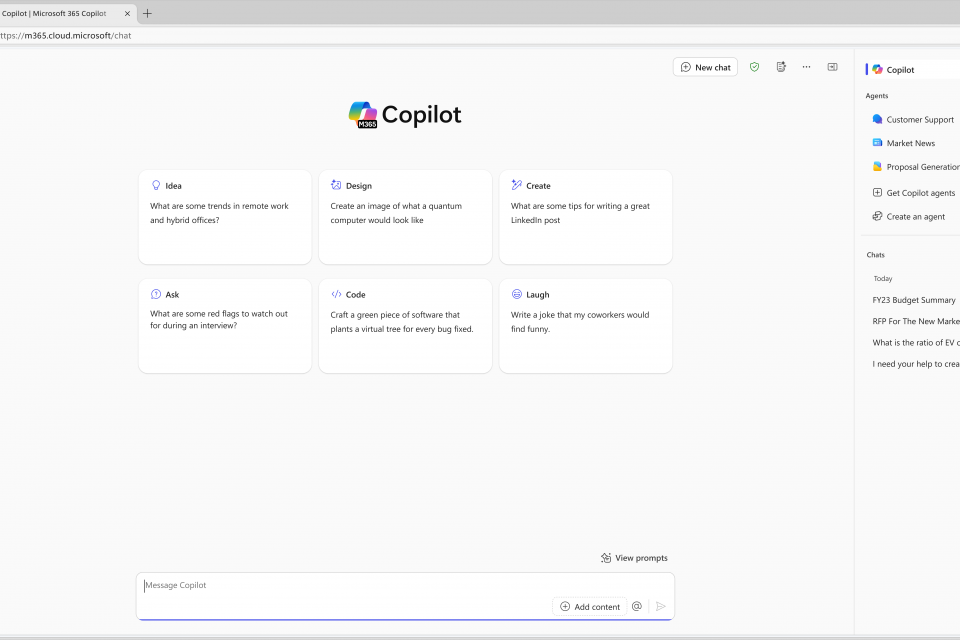Click the @ mention icon in message box

pos(636,606)
